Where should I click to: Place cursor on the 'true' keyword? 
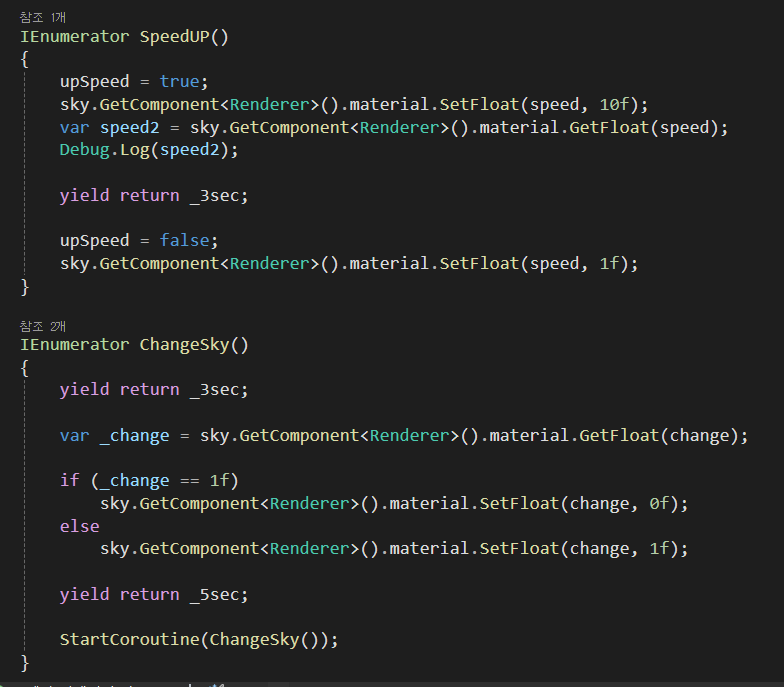tap(180, 82)
